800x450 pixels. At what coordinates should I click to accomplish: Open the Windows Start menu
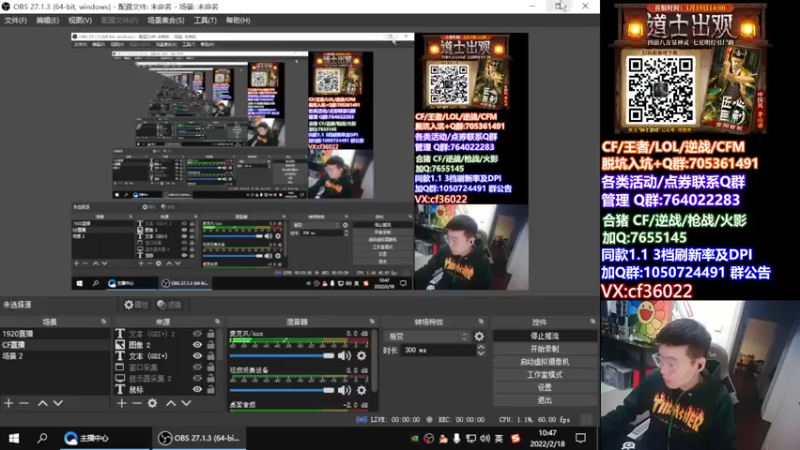point(14,438)
